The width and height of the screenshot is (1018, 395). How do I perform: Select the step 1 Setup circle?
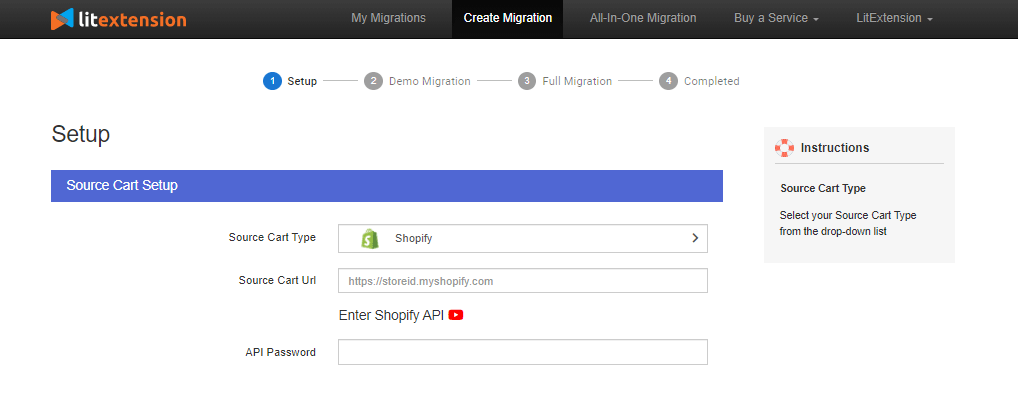pos(272,81)
